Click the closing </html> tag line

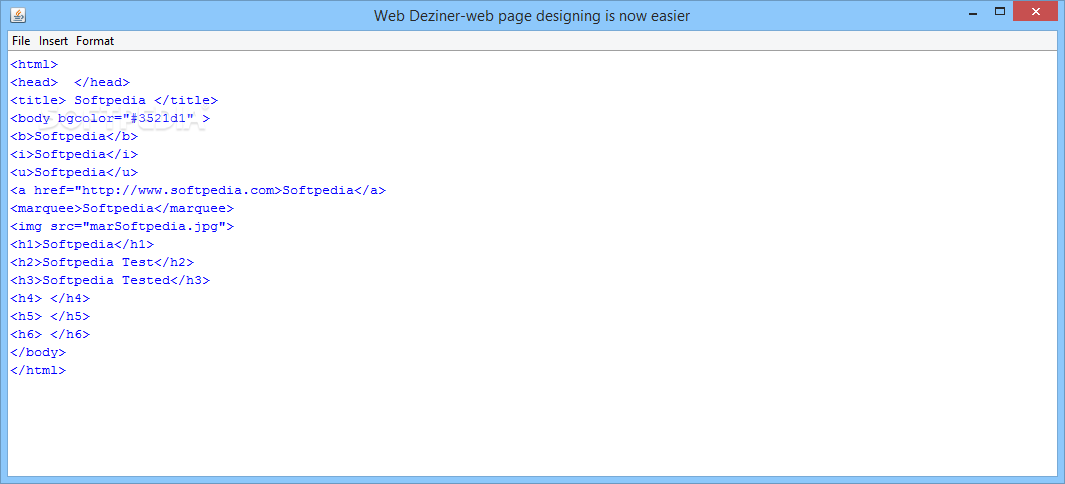38,371
